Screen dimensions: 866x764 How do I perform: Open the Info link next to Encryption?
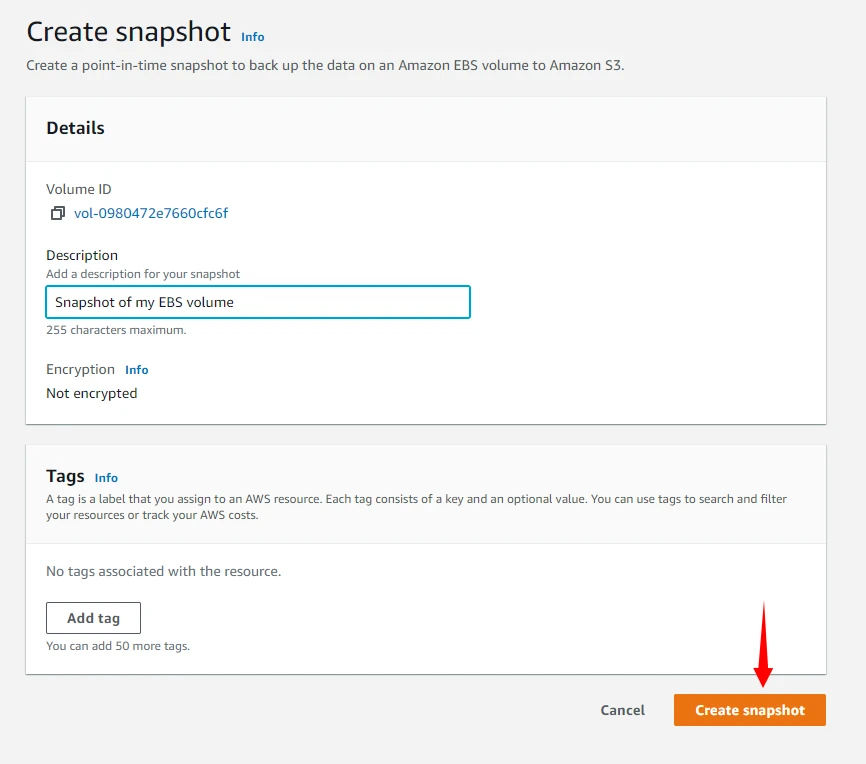(137, 370)
